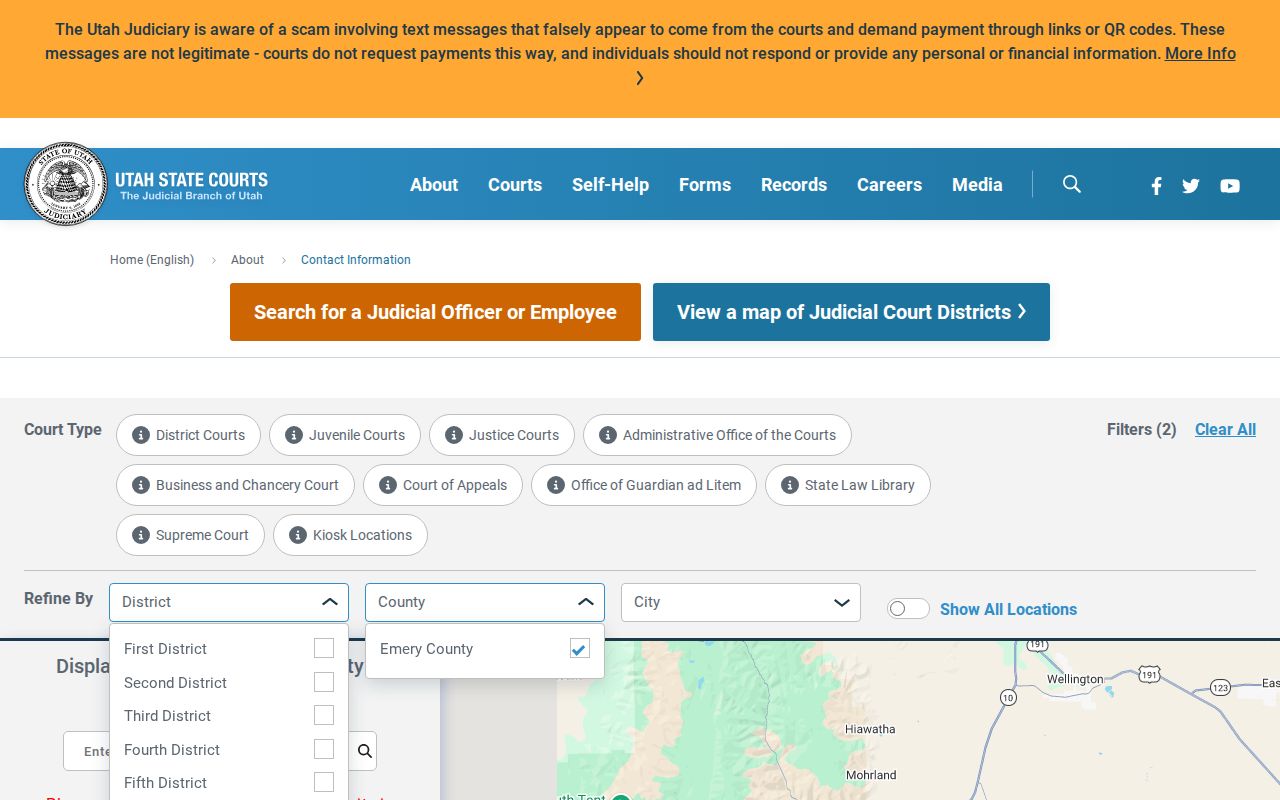Check the First District checkbox

tap(324, 648)
